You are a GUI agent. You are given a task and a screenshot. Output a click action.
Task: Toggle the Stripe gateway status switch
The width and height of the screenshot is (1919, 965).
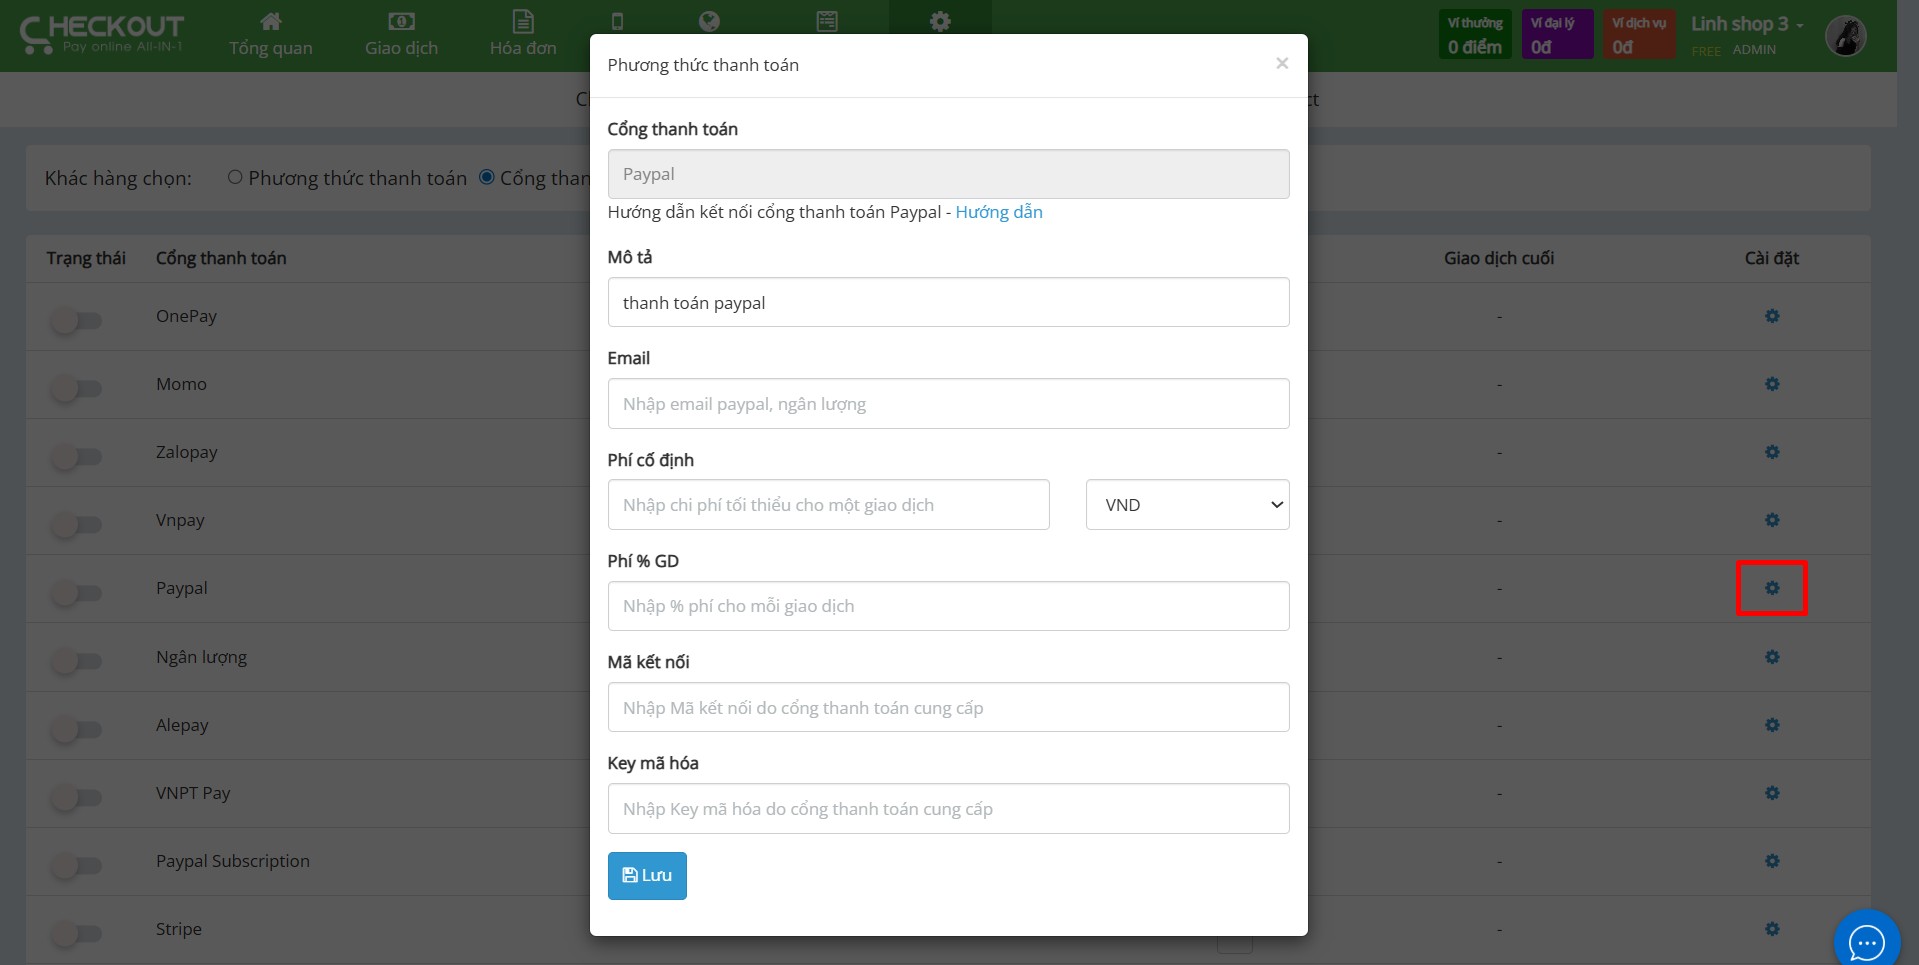(78, 934)
